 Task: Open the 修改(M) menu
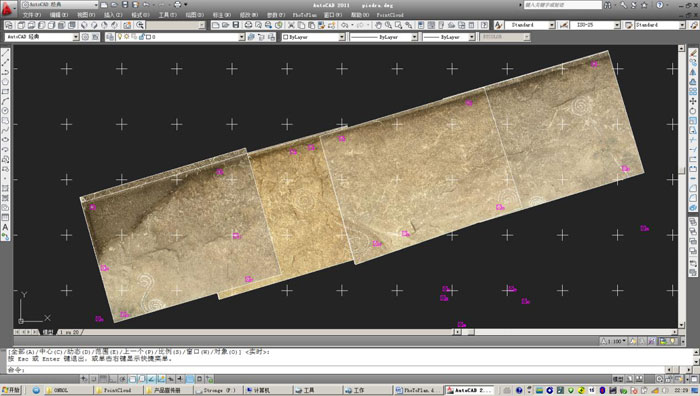click(x=249, y=15)
